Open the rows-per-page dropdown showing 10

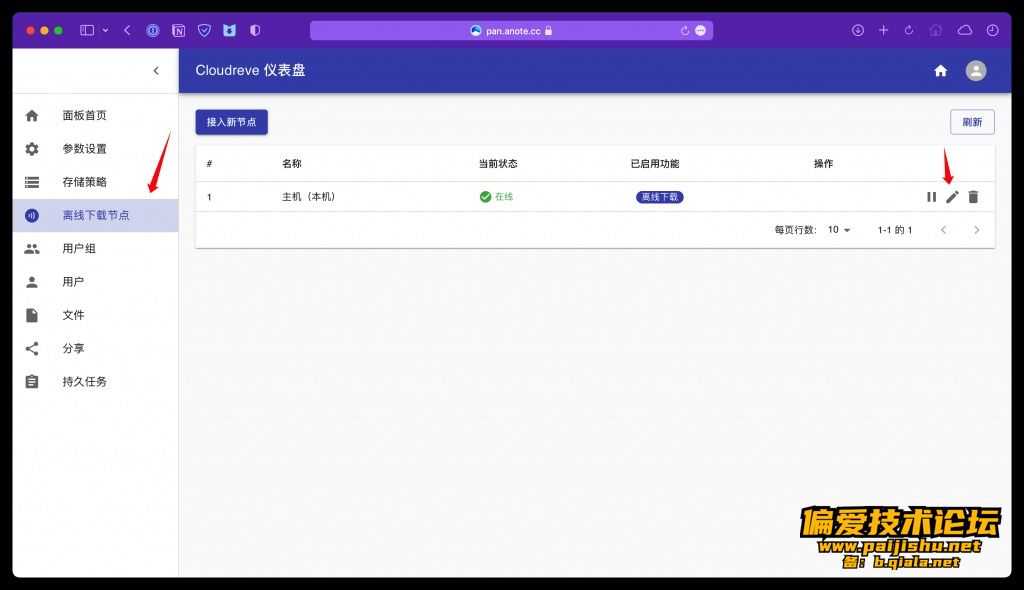click(839, 230)
